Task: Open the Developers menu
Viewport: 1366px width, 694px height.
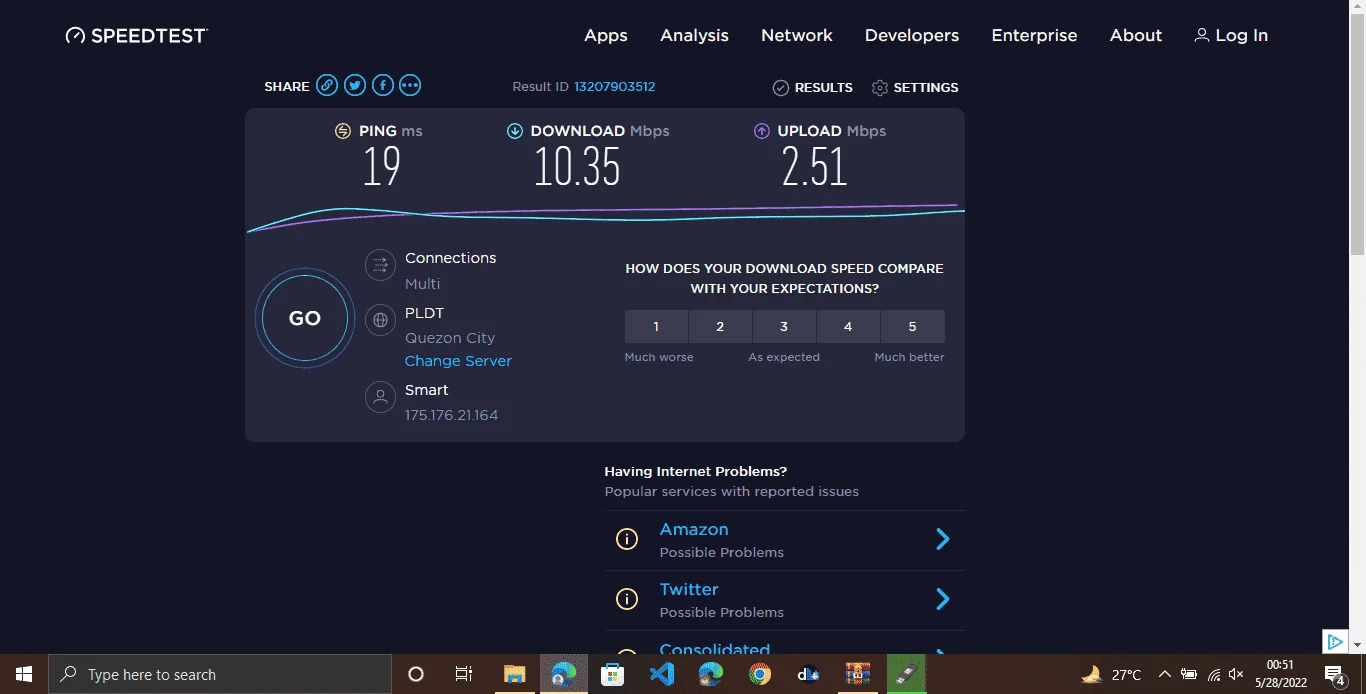Action: 912,35
